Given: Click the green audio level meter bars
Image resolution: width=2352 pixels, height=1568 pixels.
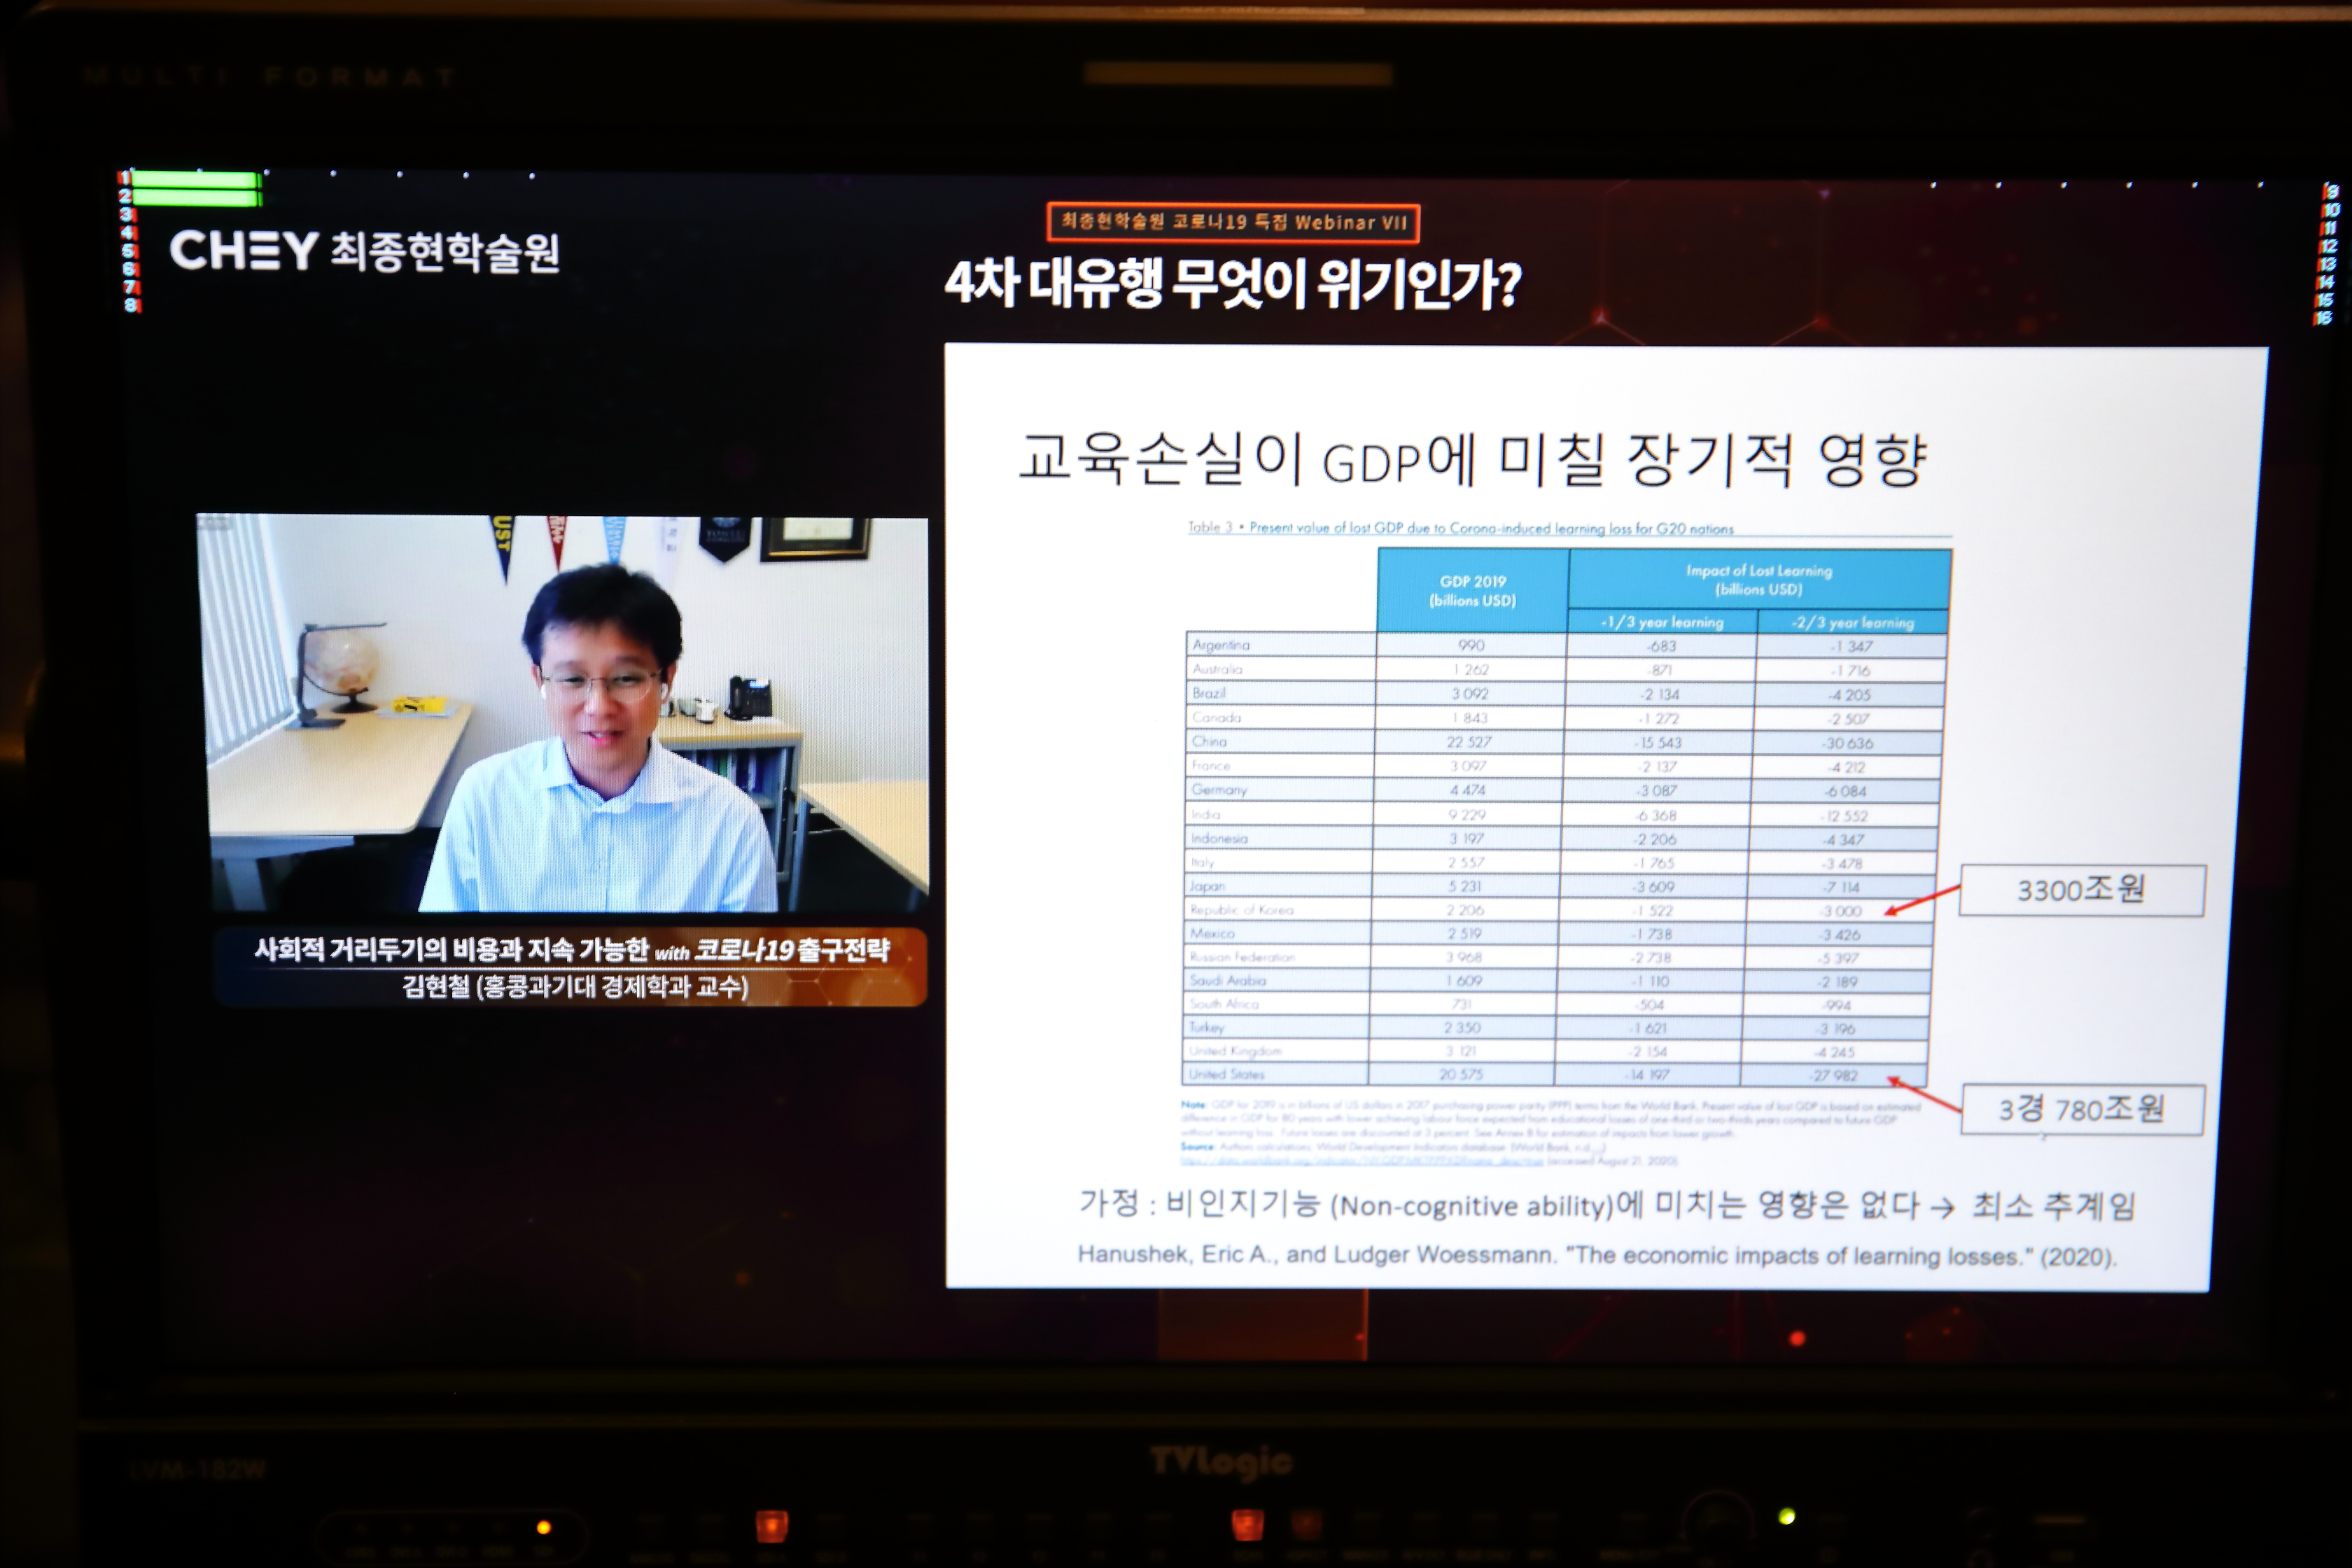Looking at the screenshot, I should pos(196,188).
